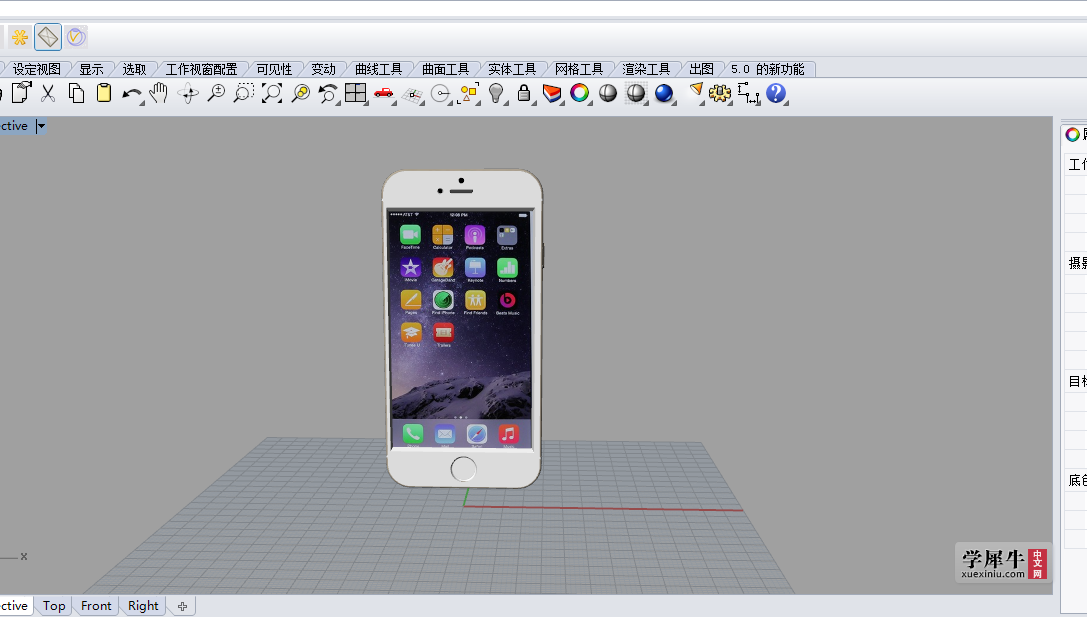Screen dimensions: 1087x617
Task: Click the dimension tool icon
Action: click(x=749, y=94)
